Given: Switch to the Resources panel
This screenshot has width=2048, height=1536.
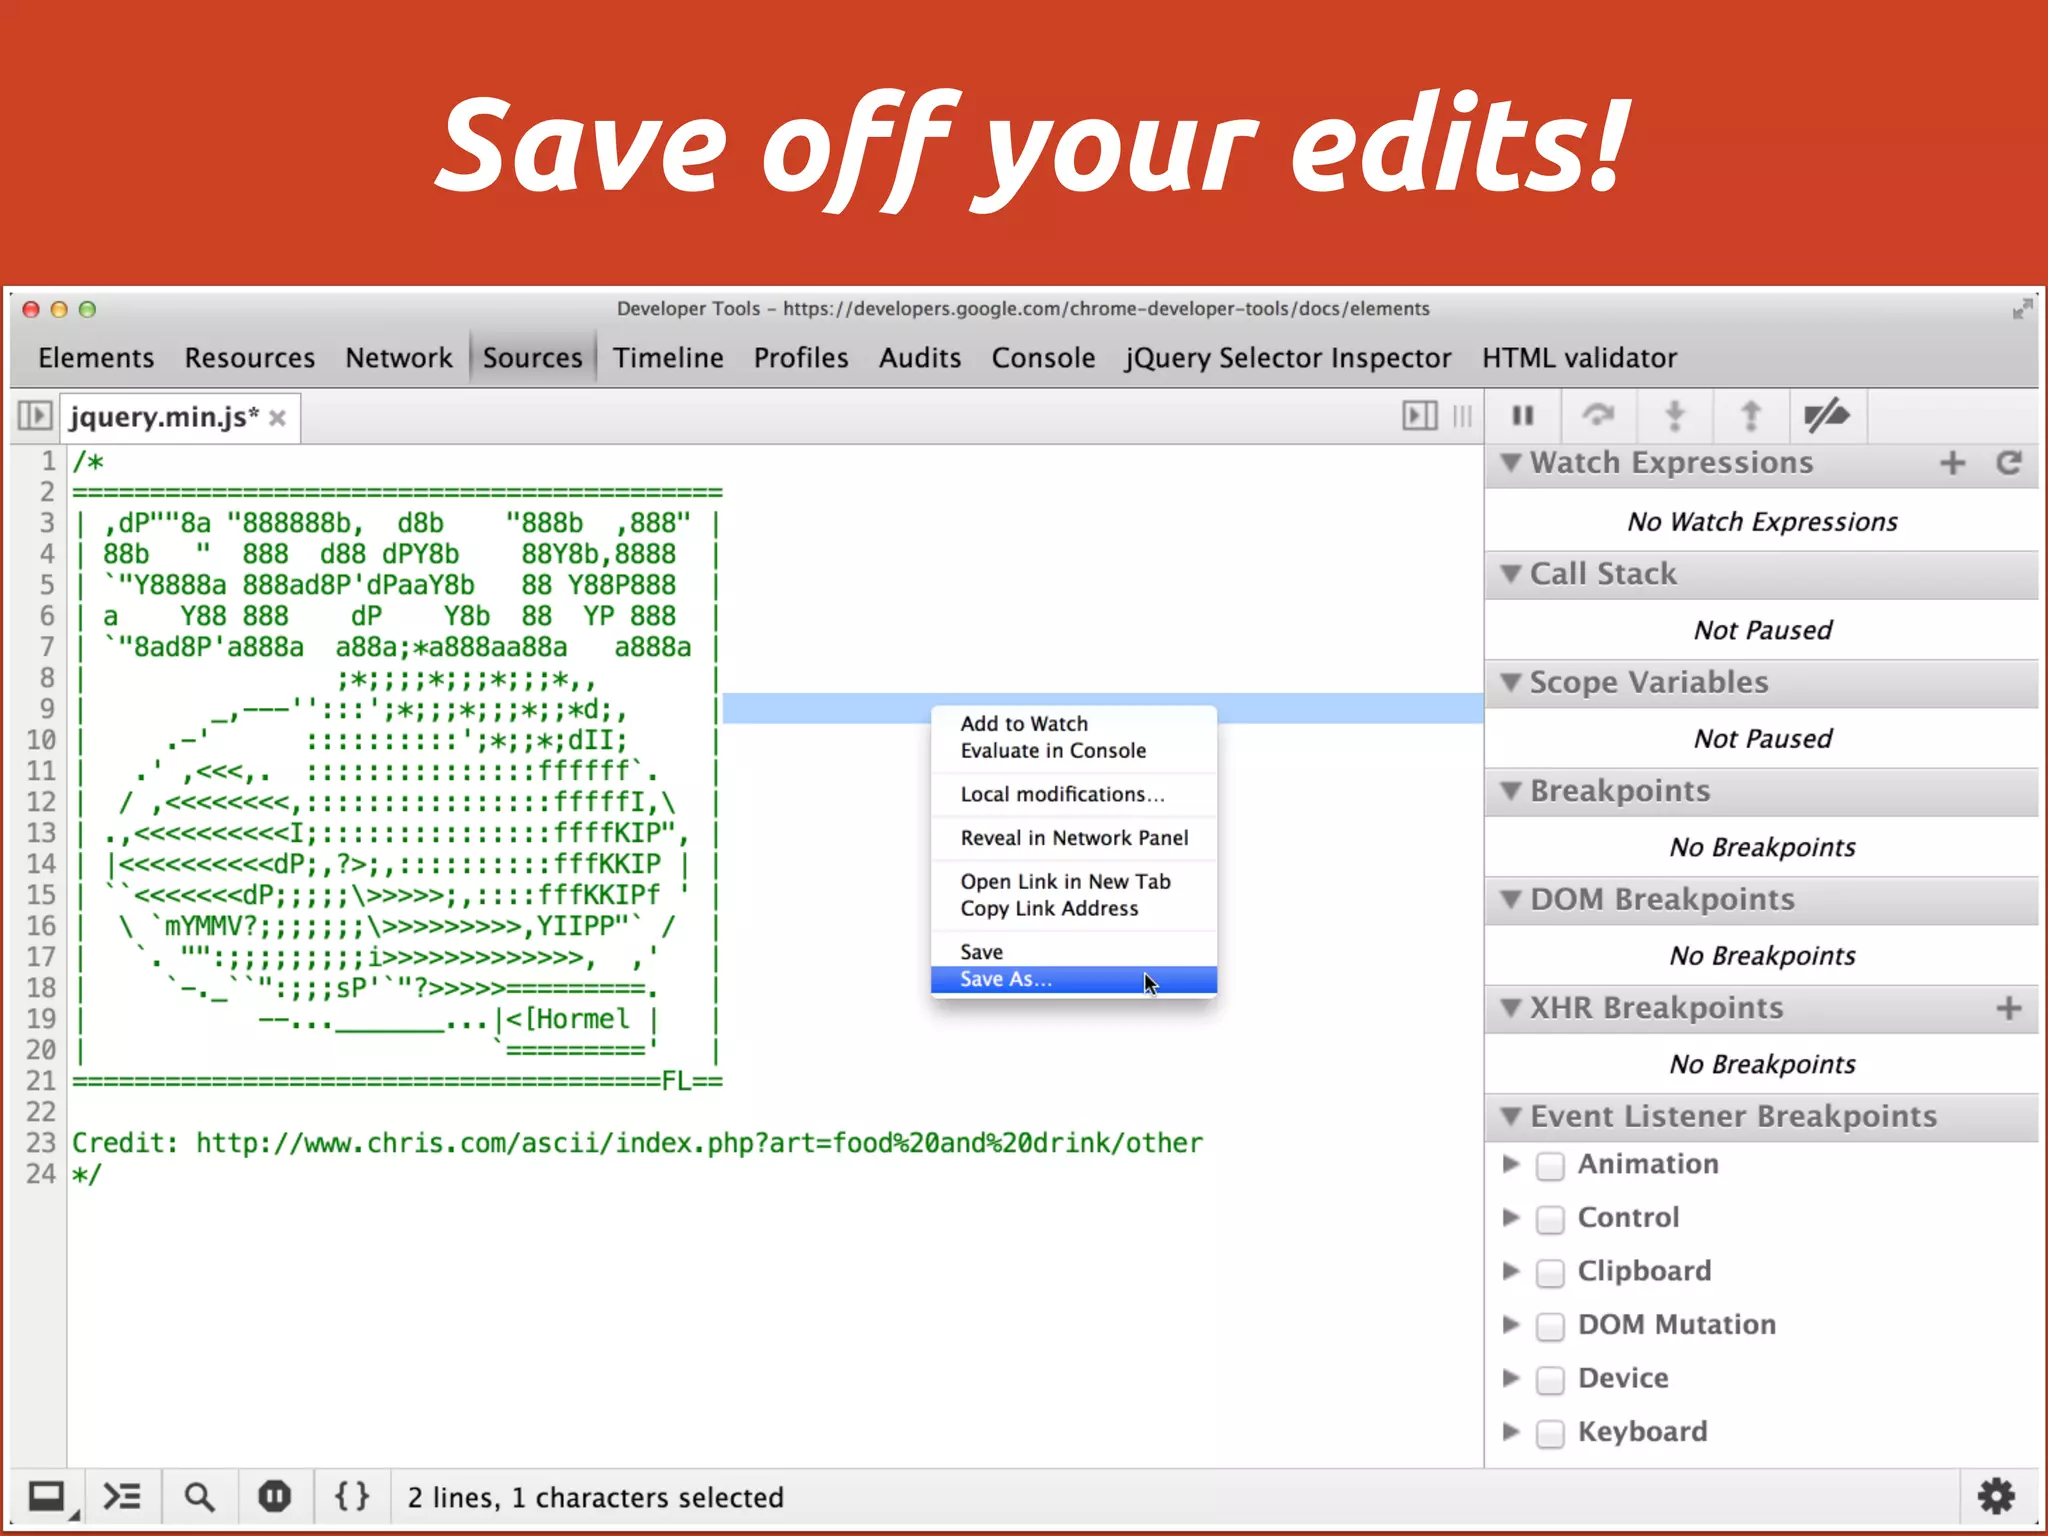Looking at the screenshot, I should pyautogui.click(x=249, y=358).
